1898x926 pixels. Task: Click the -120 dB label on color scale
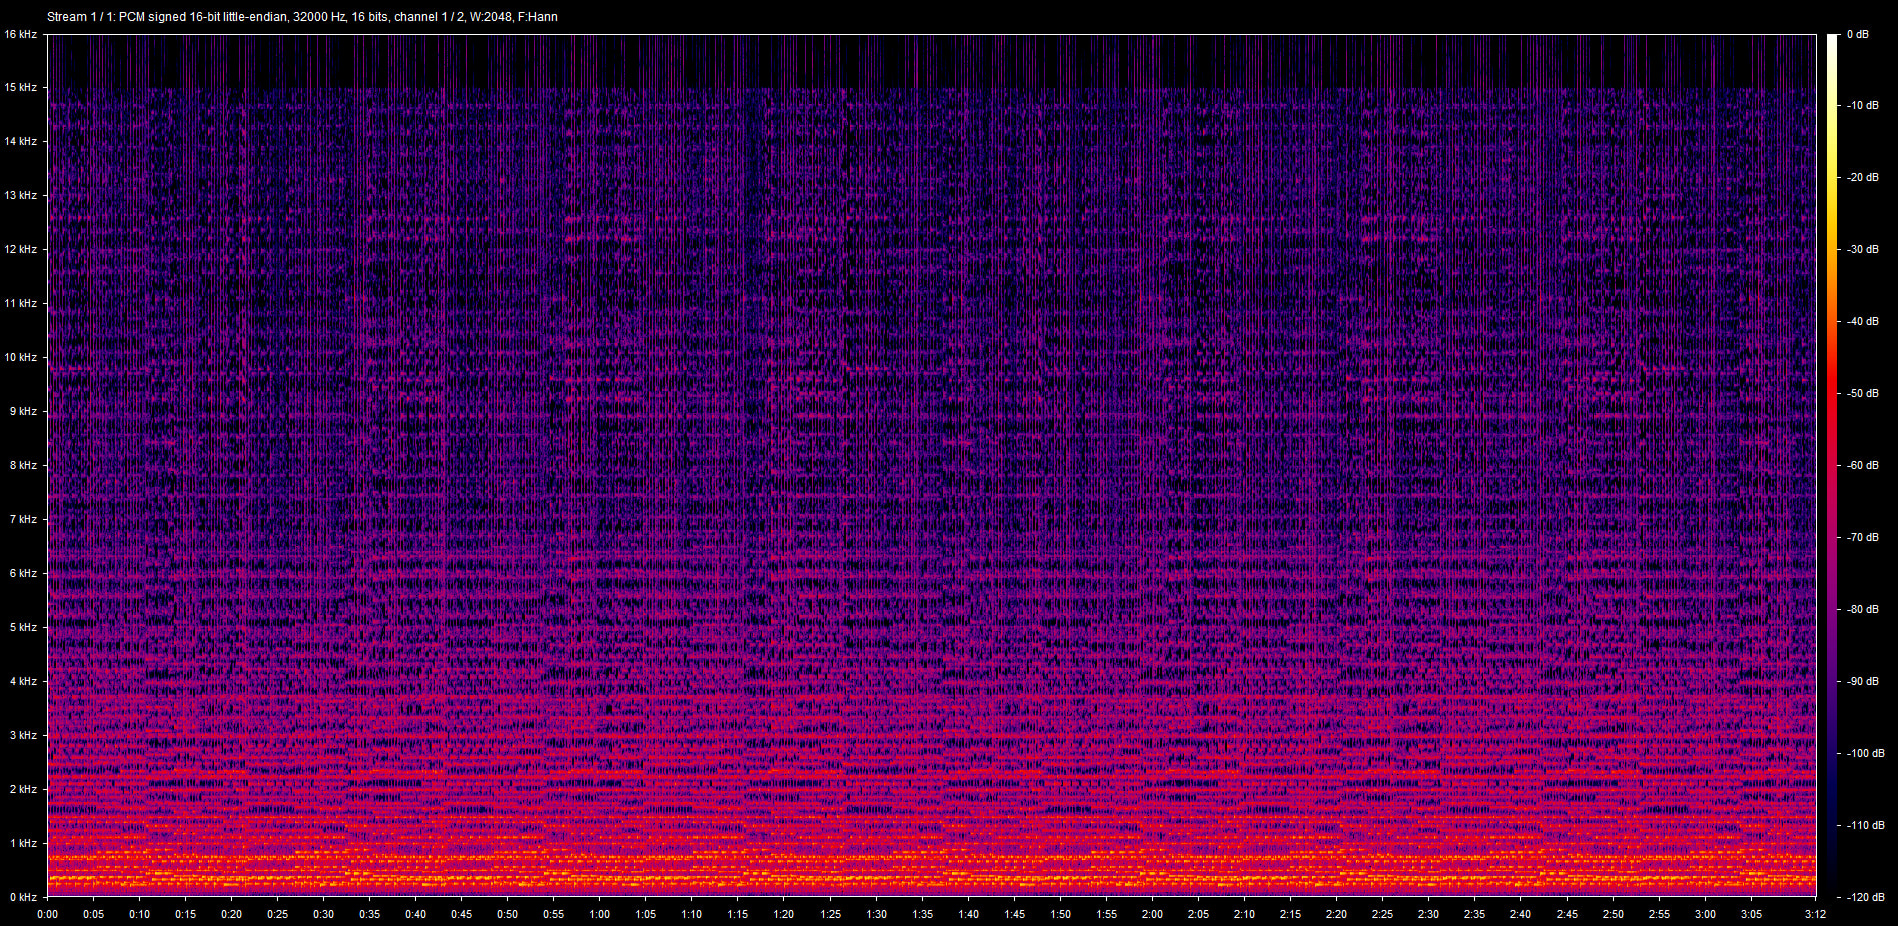point(1865,897)
